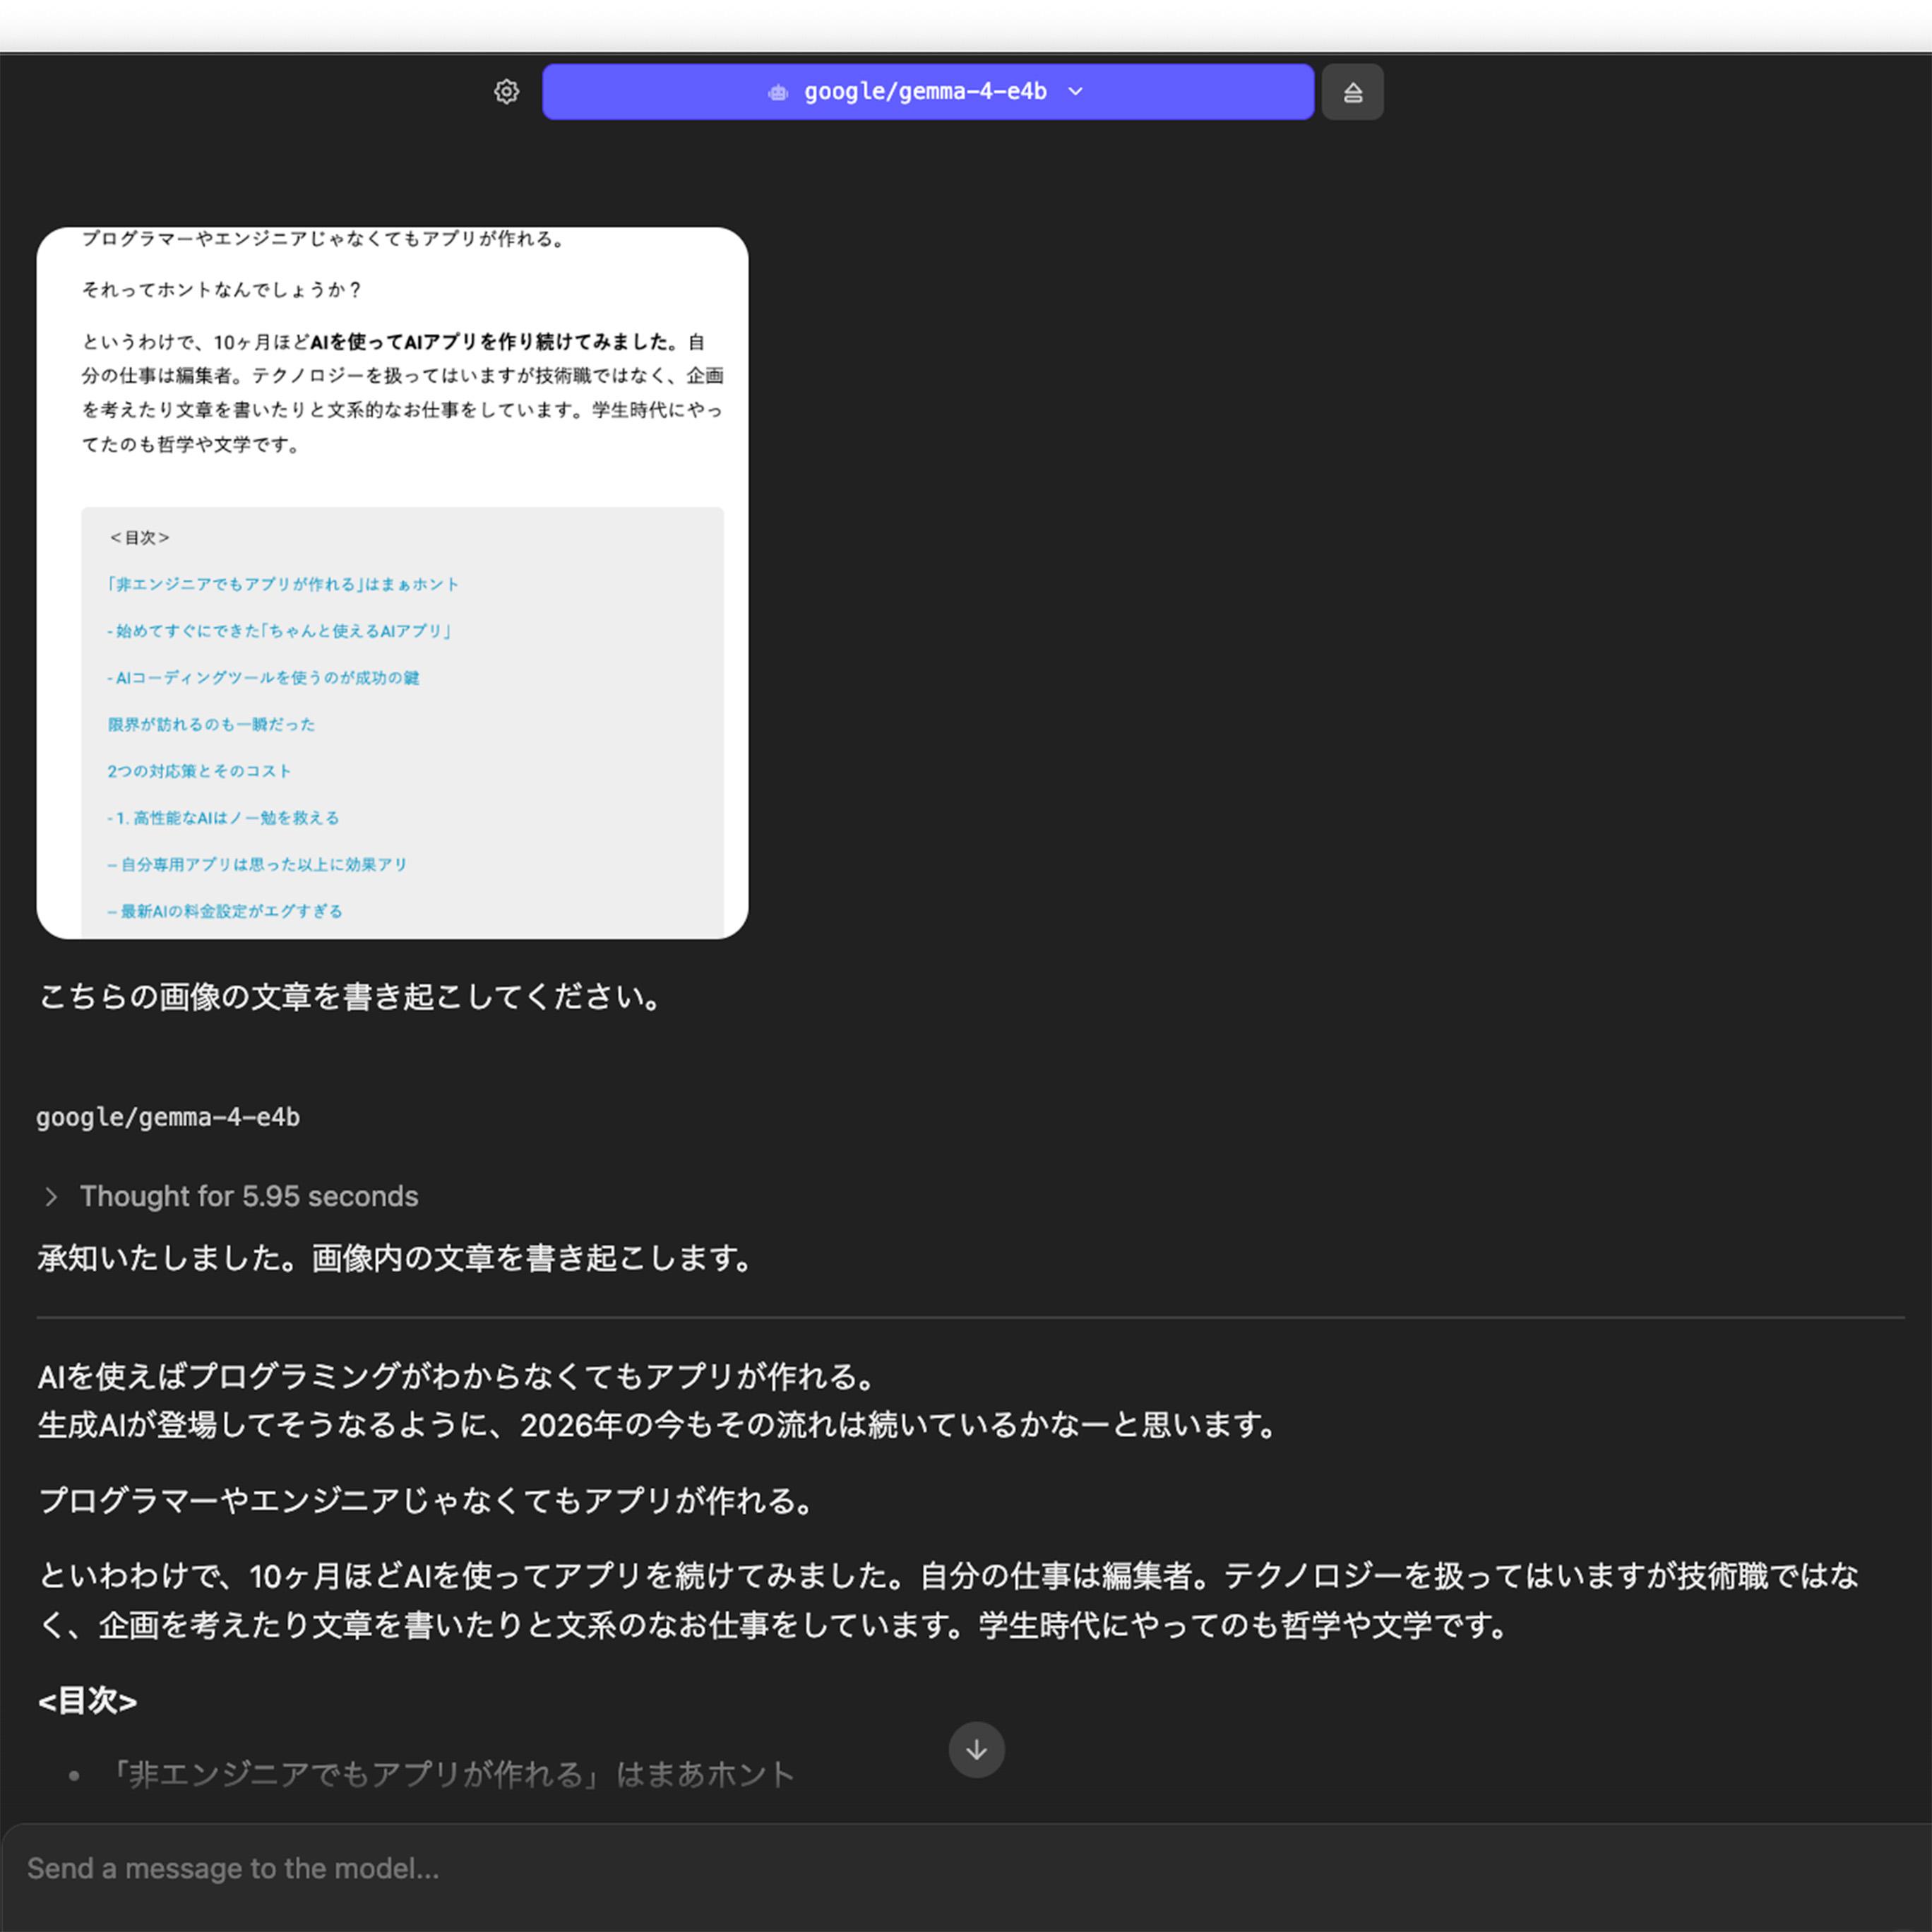Click the chevron arrow in model selector
The image size is (1932, 1932).
[x=1076, y=92]
